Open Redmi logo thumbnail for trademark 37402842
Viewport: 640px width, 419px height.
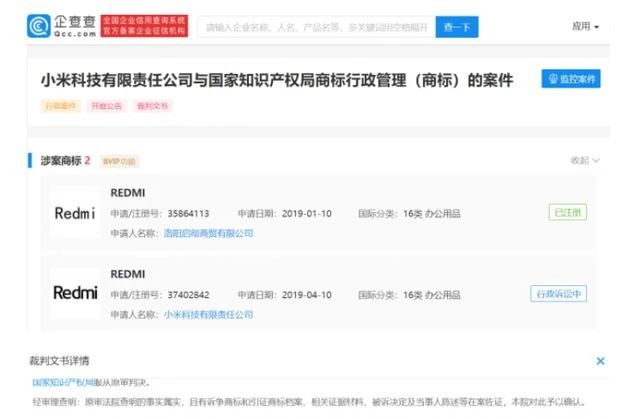[75, 293]
